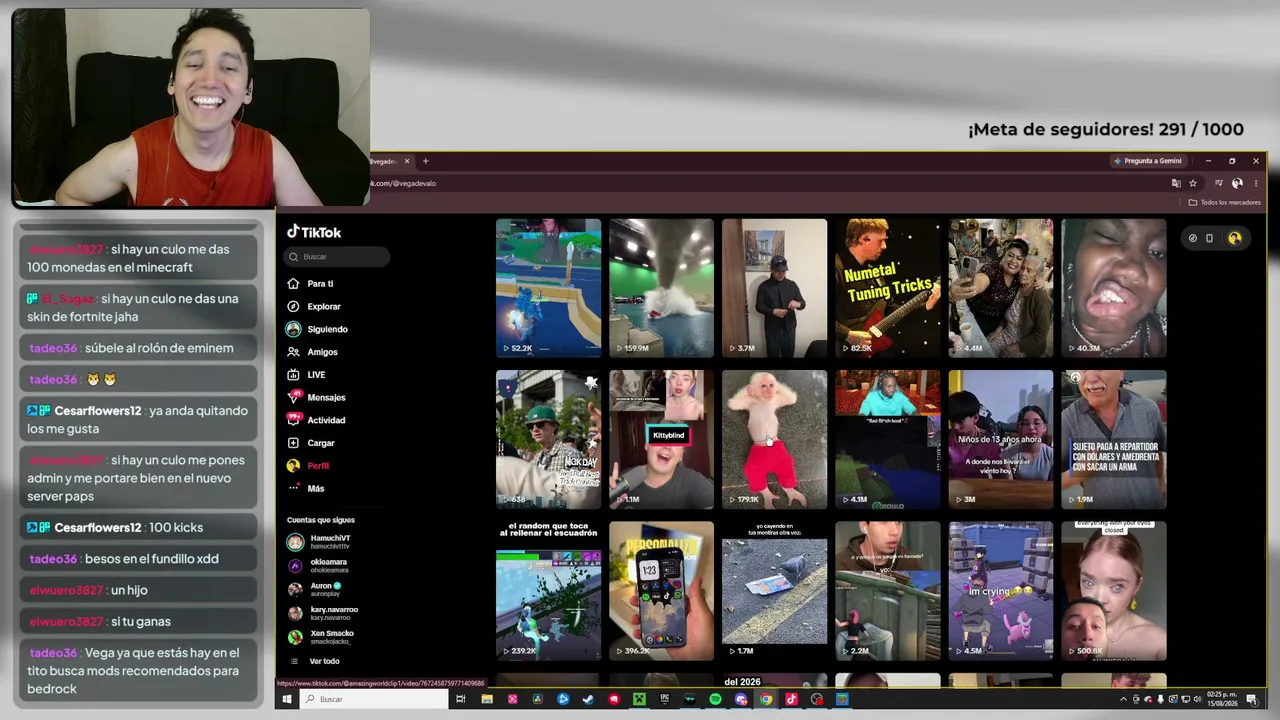The image size is (1280, 720).
Task: Open Spotify from the taskbar
Action: 715,699
